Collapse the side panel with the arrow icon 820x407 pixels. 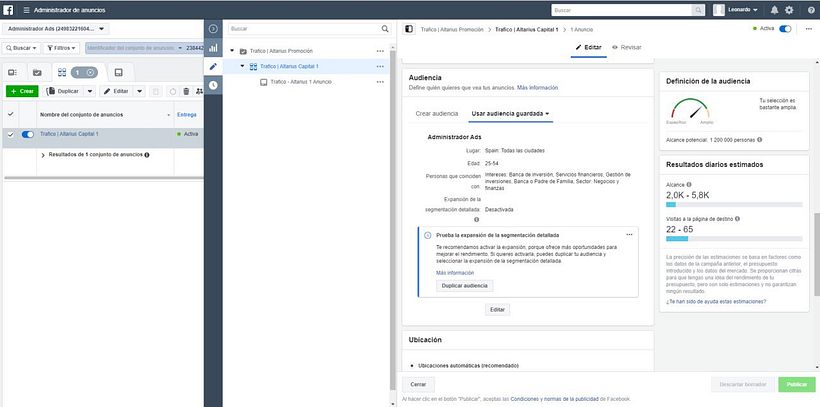[x=213, y=29]
